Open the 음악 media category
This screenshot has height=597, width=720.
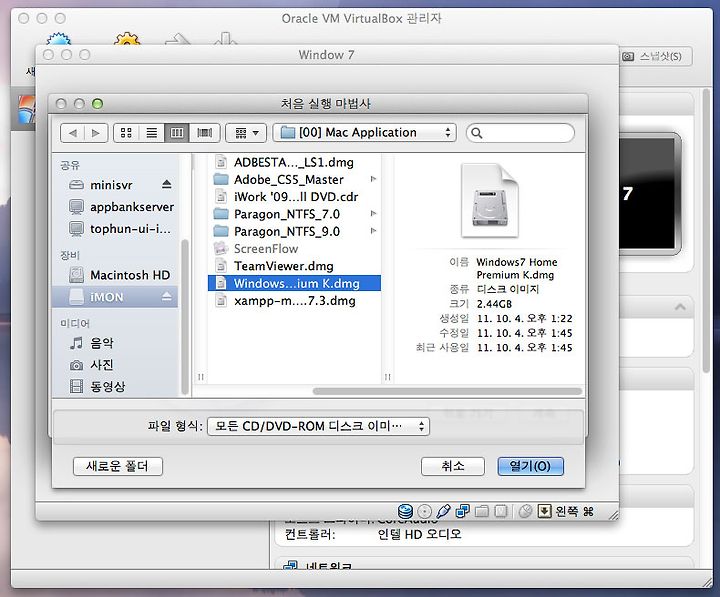92,343
